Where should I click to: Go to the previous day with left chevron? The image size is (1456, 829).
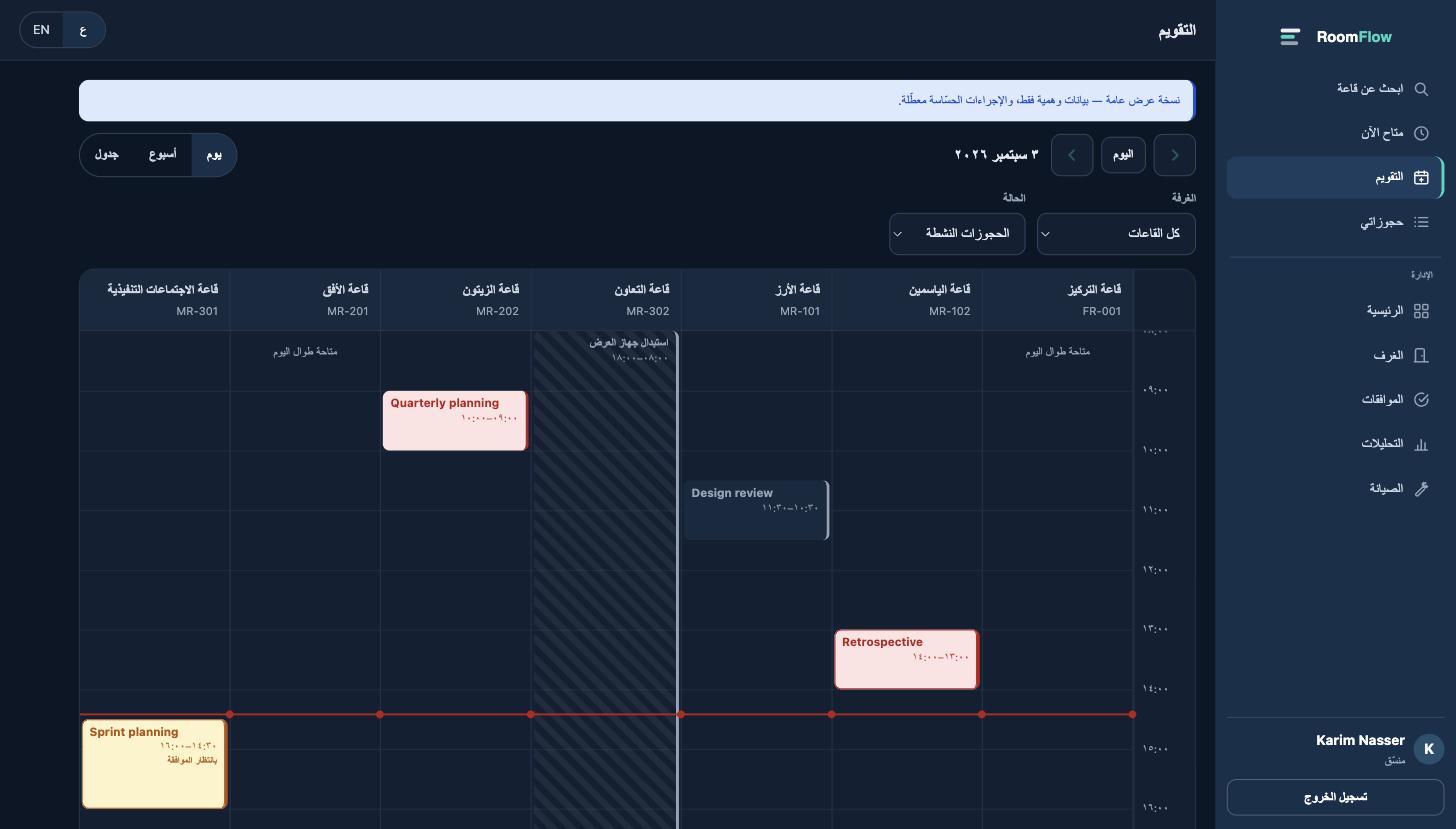[x=1072, y=155]
